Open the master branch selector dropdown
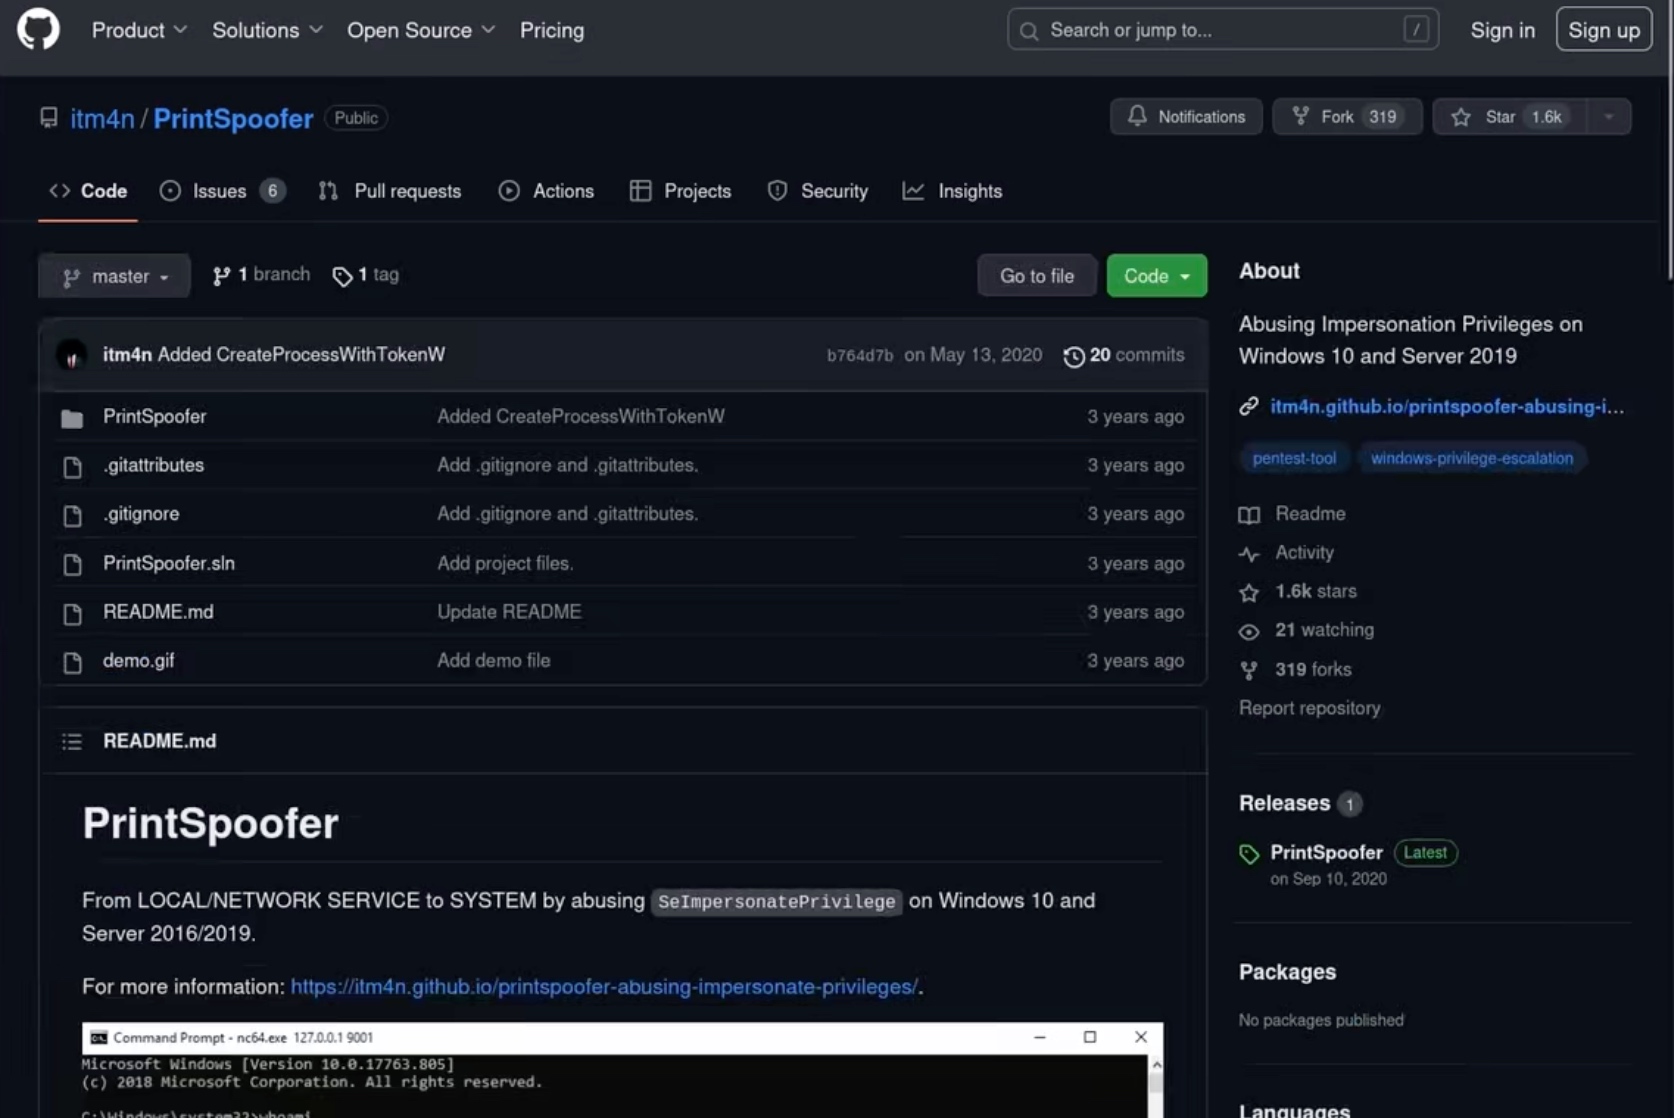1674x1118 pixels. click(114, 276)
